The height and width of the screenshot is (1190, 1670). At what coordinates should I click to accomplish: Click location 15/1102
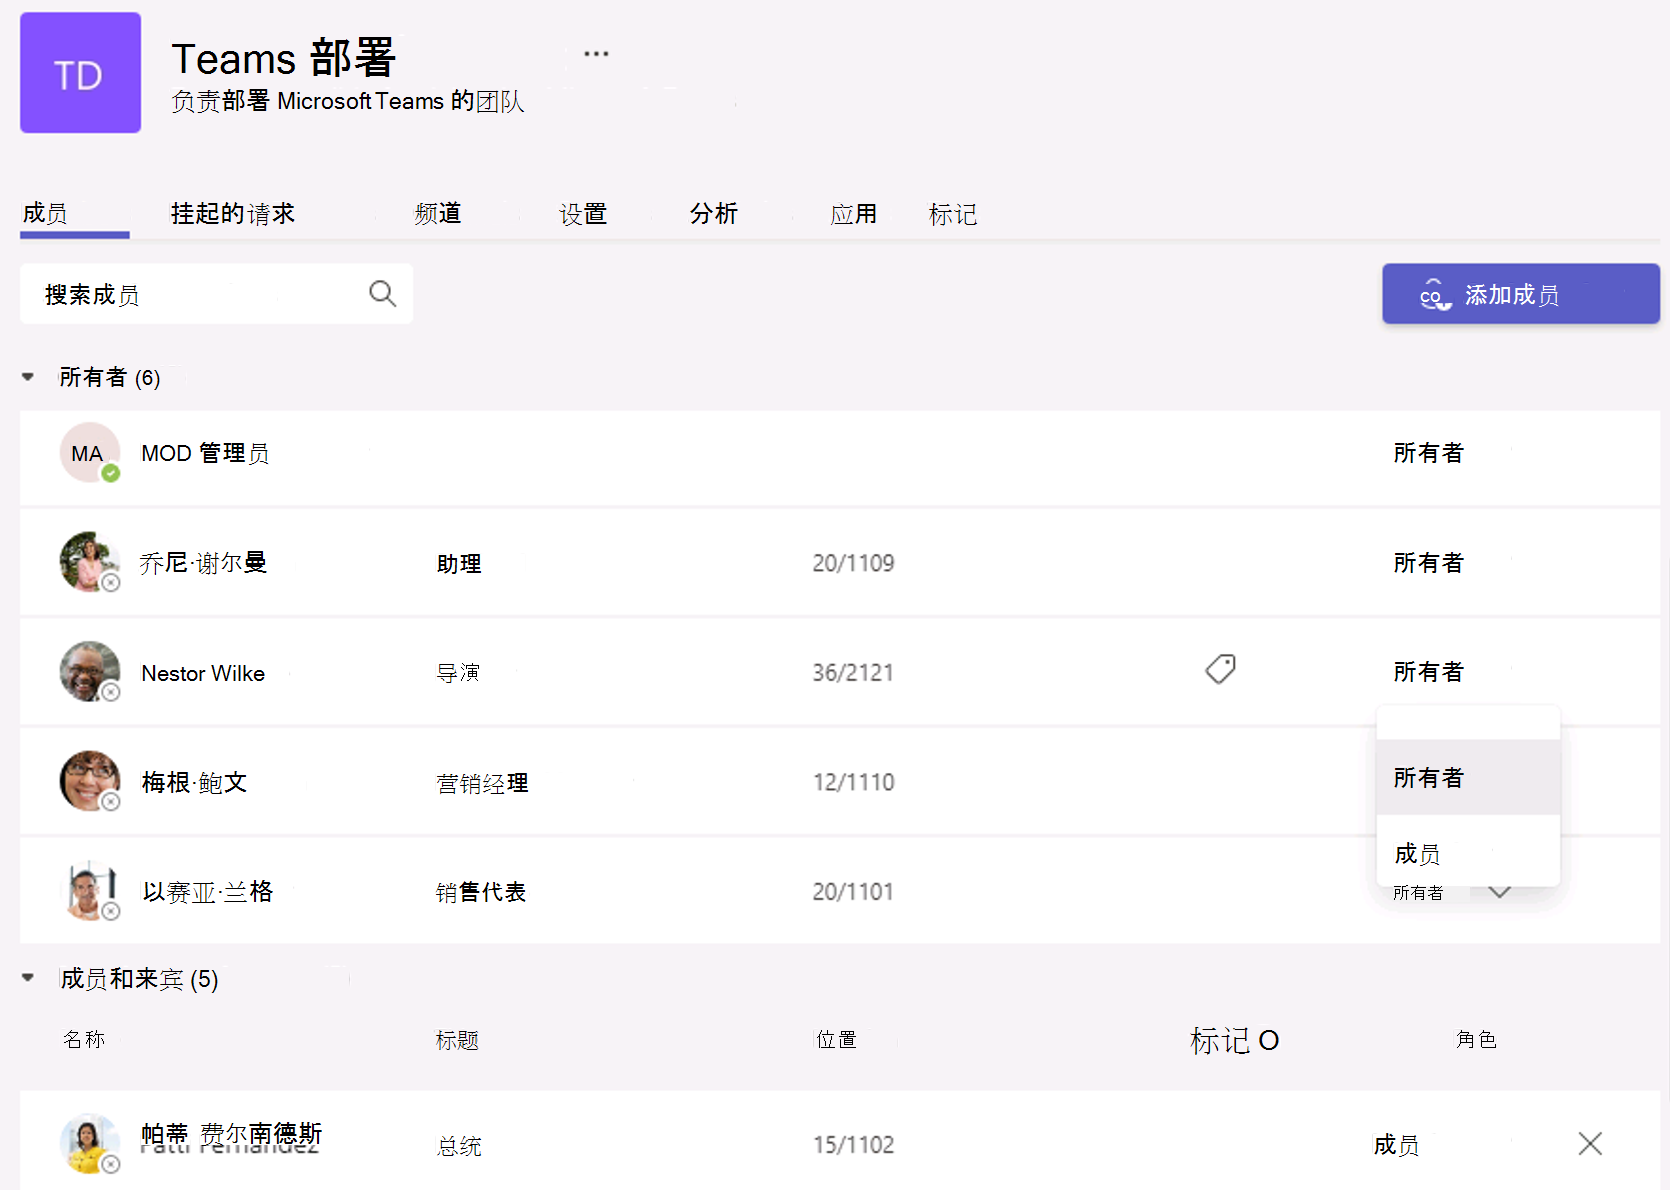click(853, 1144)
